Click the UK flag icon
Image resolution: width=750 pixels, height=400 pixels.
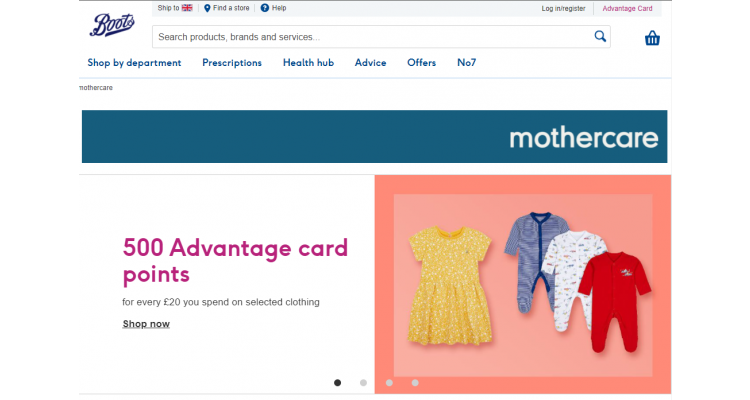187,8
